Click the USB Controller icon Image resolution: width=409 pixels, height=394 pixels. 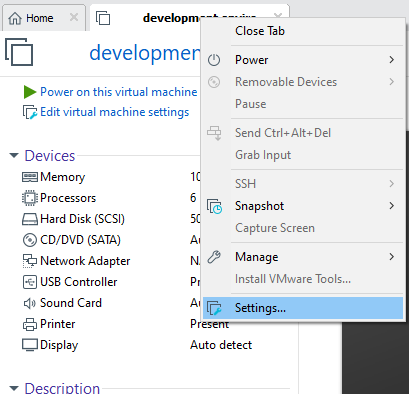(x=30, y=282)
